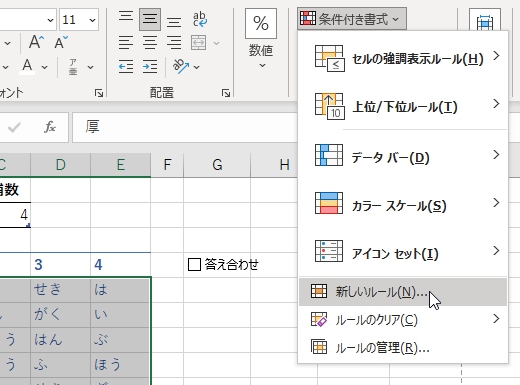This screenshot has height=385, width=520.
Task: Click percent 数値 number format button
Action: [261, 38]
